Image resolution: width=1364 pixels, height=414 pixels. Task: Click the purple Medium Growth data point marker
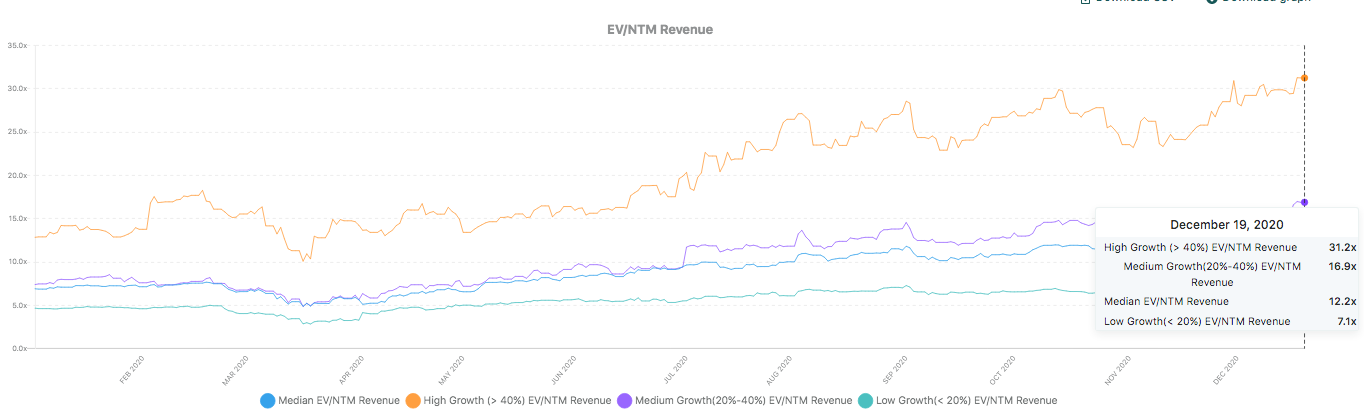[1304, 202]
